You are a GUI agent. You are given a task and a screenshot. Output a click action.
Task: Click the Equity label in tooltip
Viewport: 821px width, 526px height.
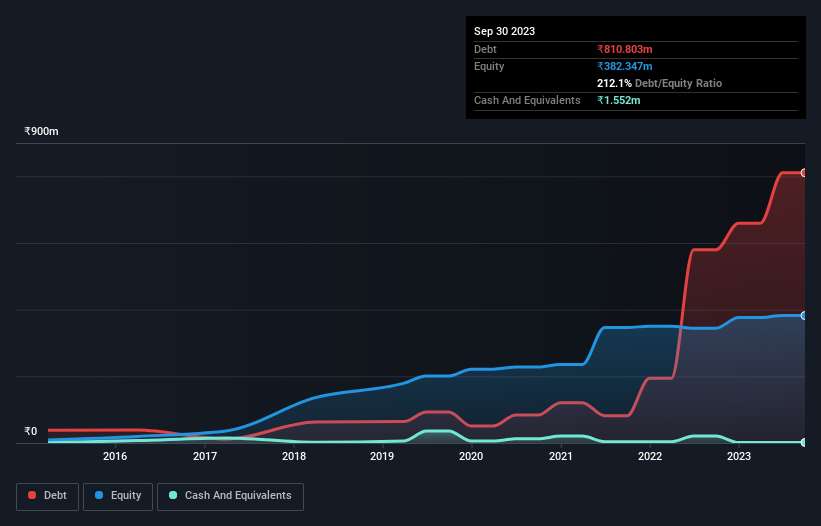(489, 66)
